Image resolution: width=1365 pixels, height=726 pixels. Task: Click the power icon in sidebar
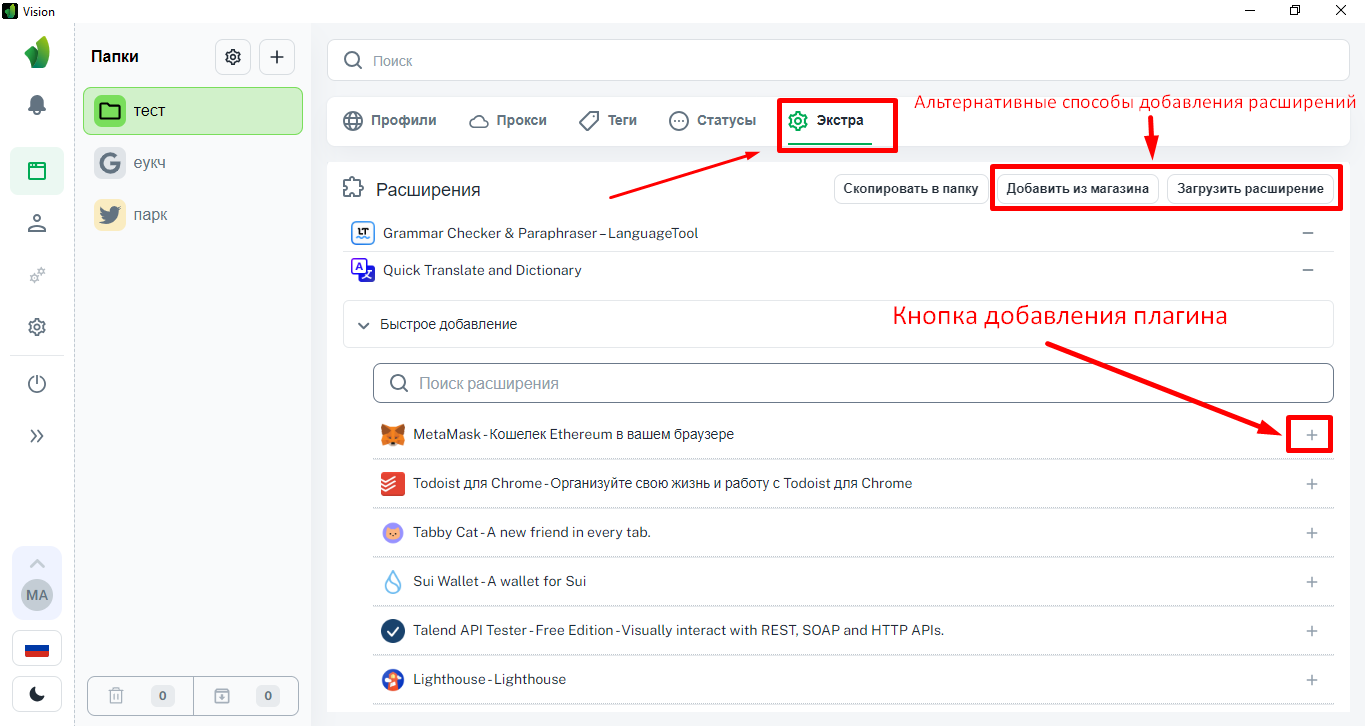pyautogui.click(x=37, y=384)
